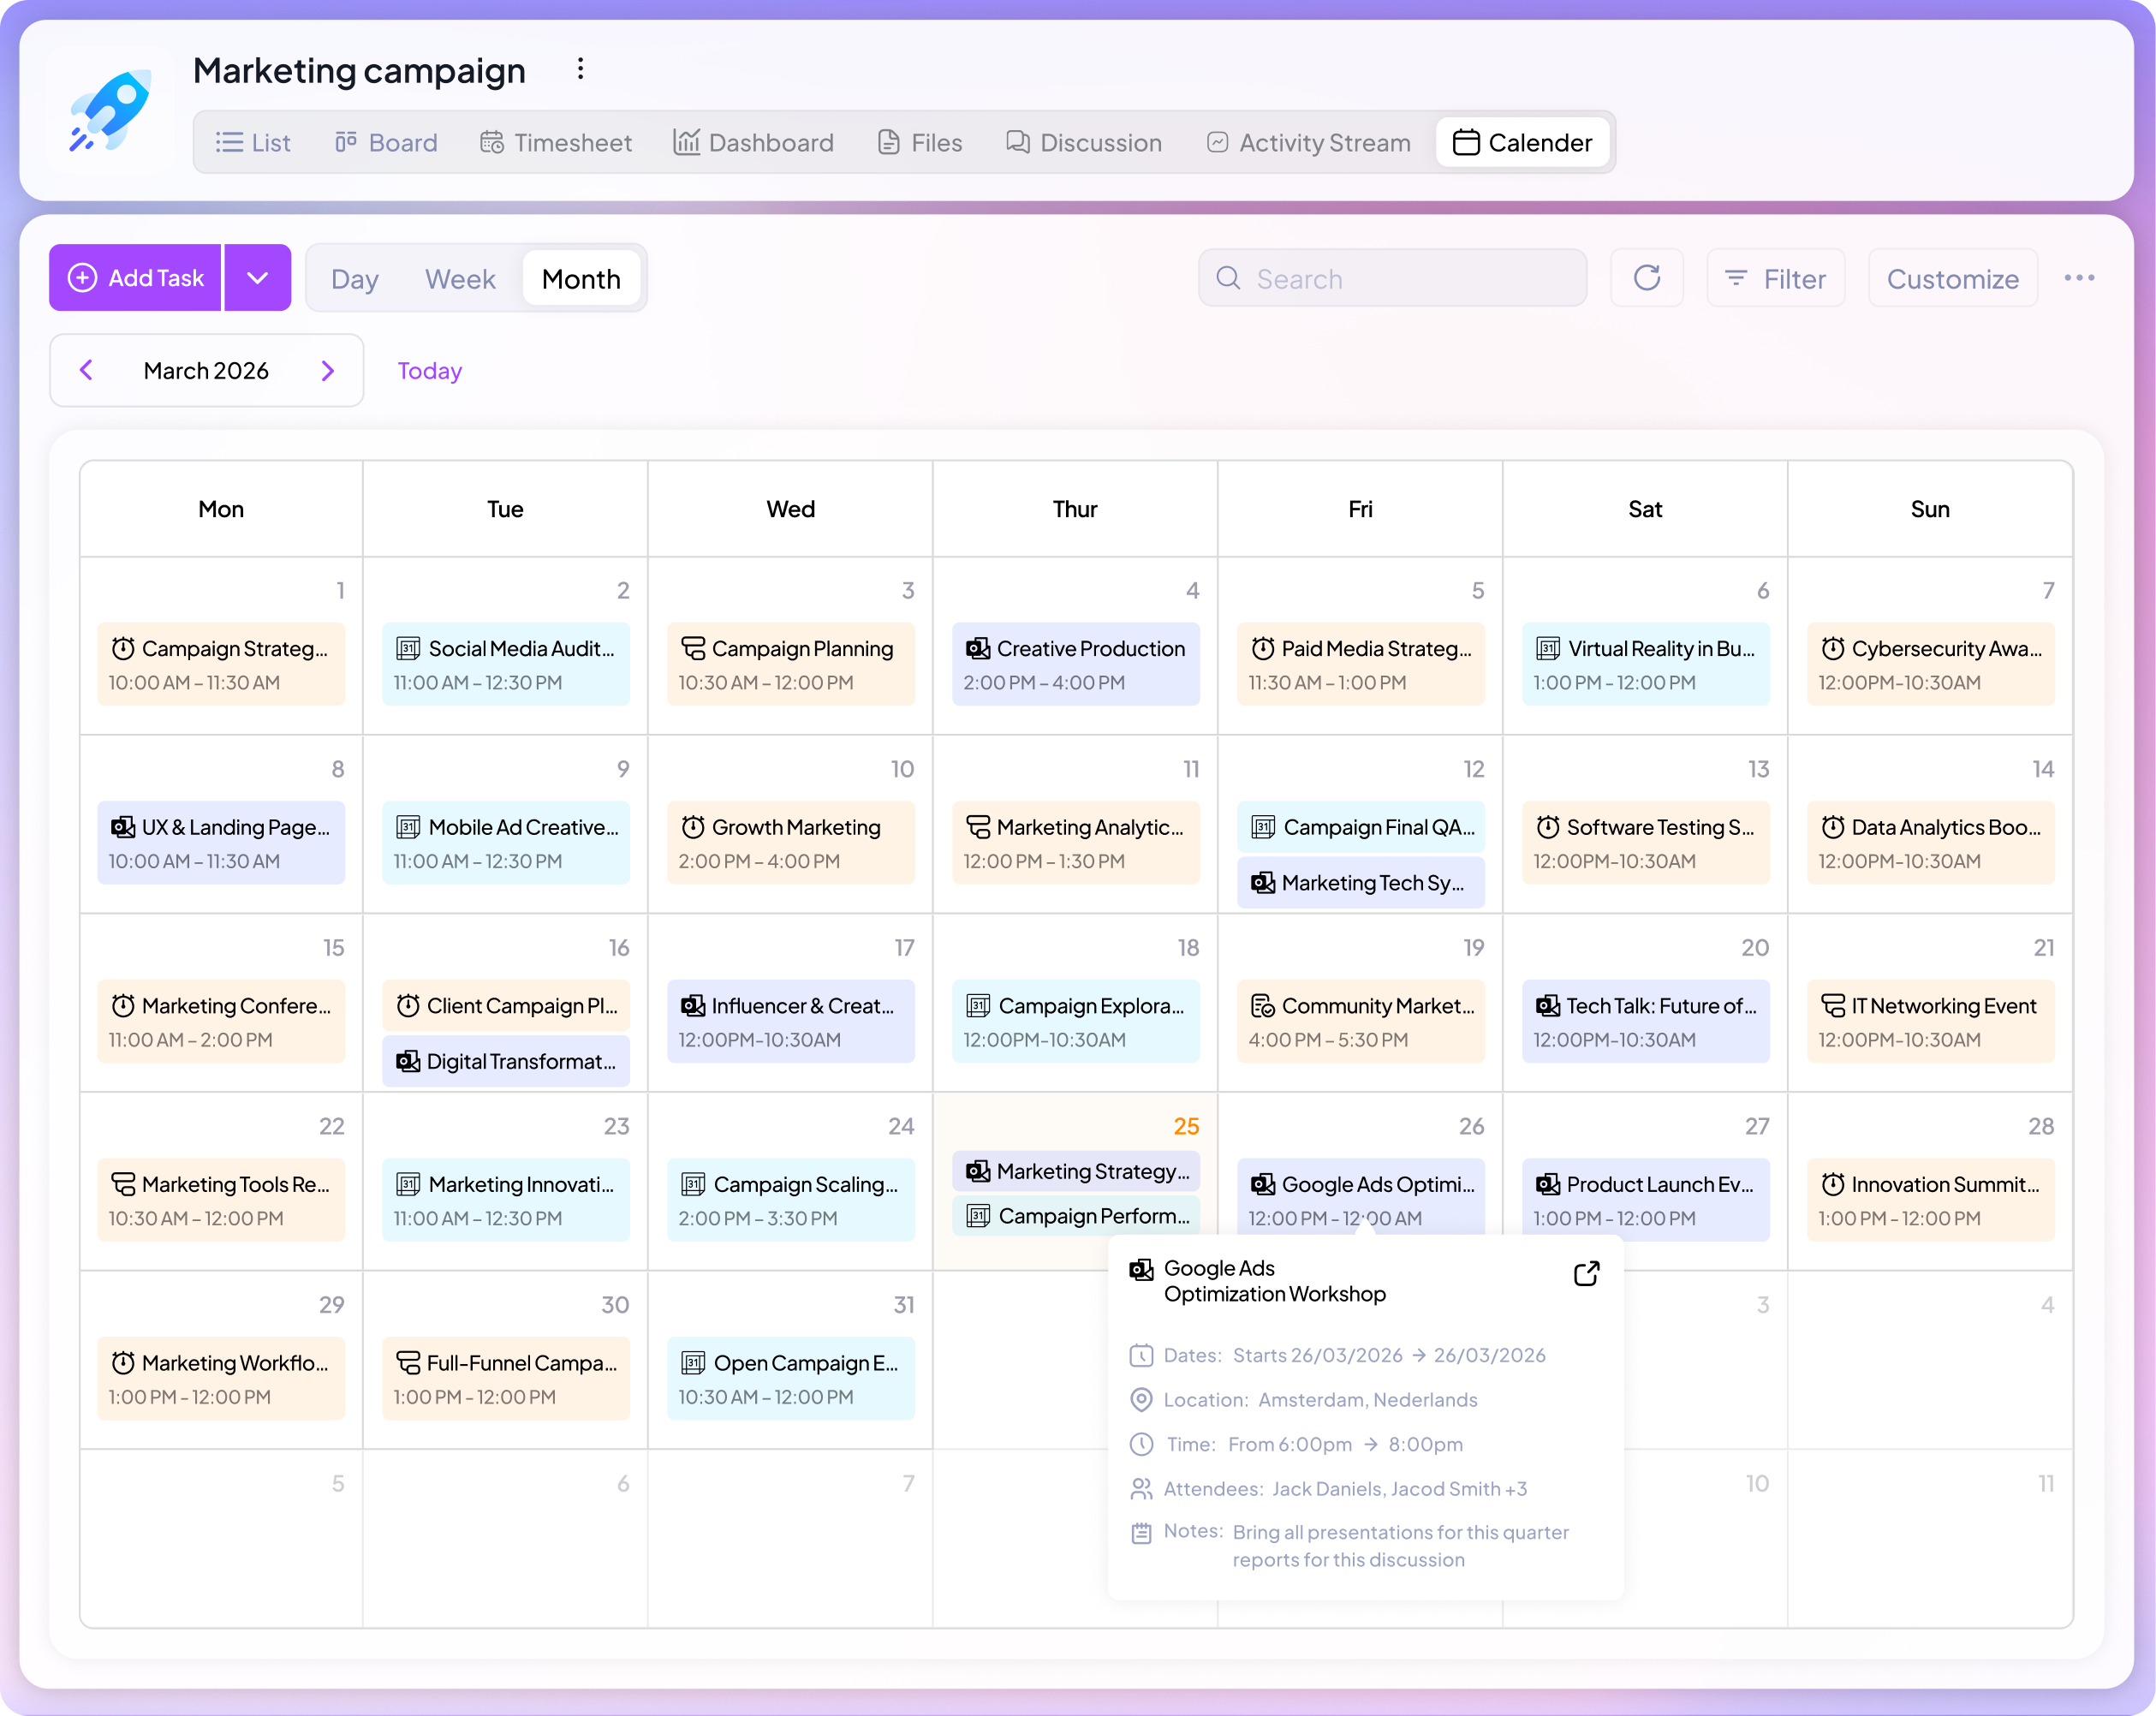Open Tech Talk: Future of... event

[x=1646, y=1021]
